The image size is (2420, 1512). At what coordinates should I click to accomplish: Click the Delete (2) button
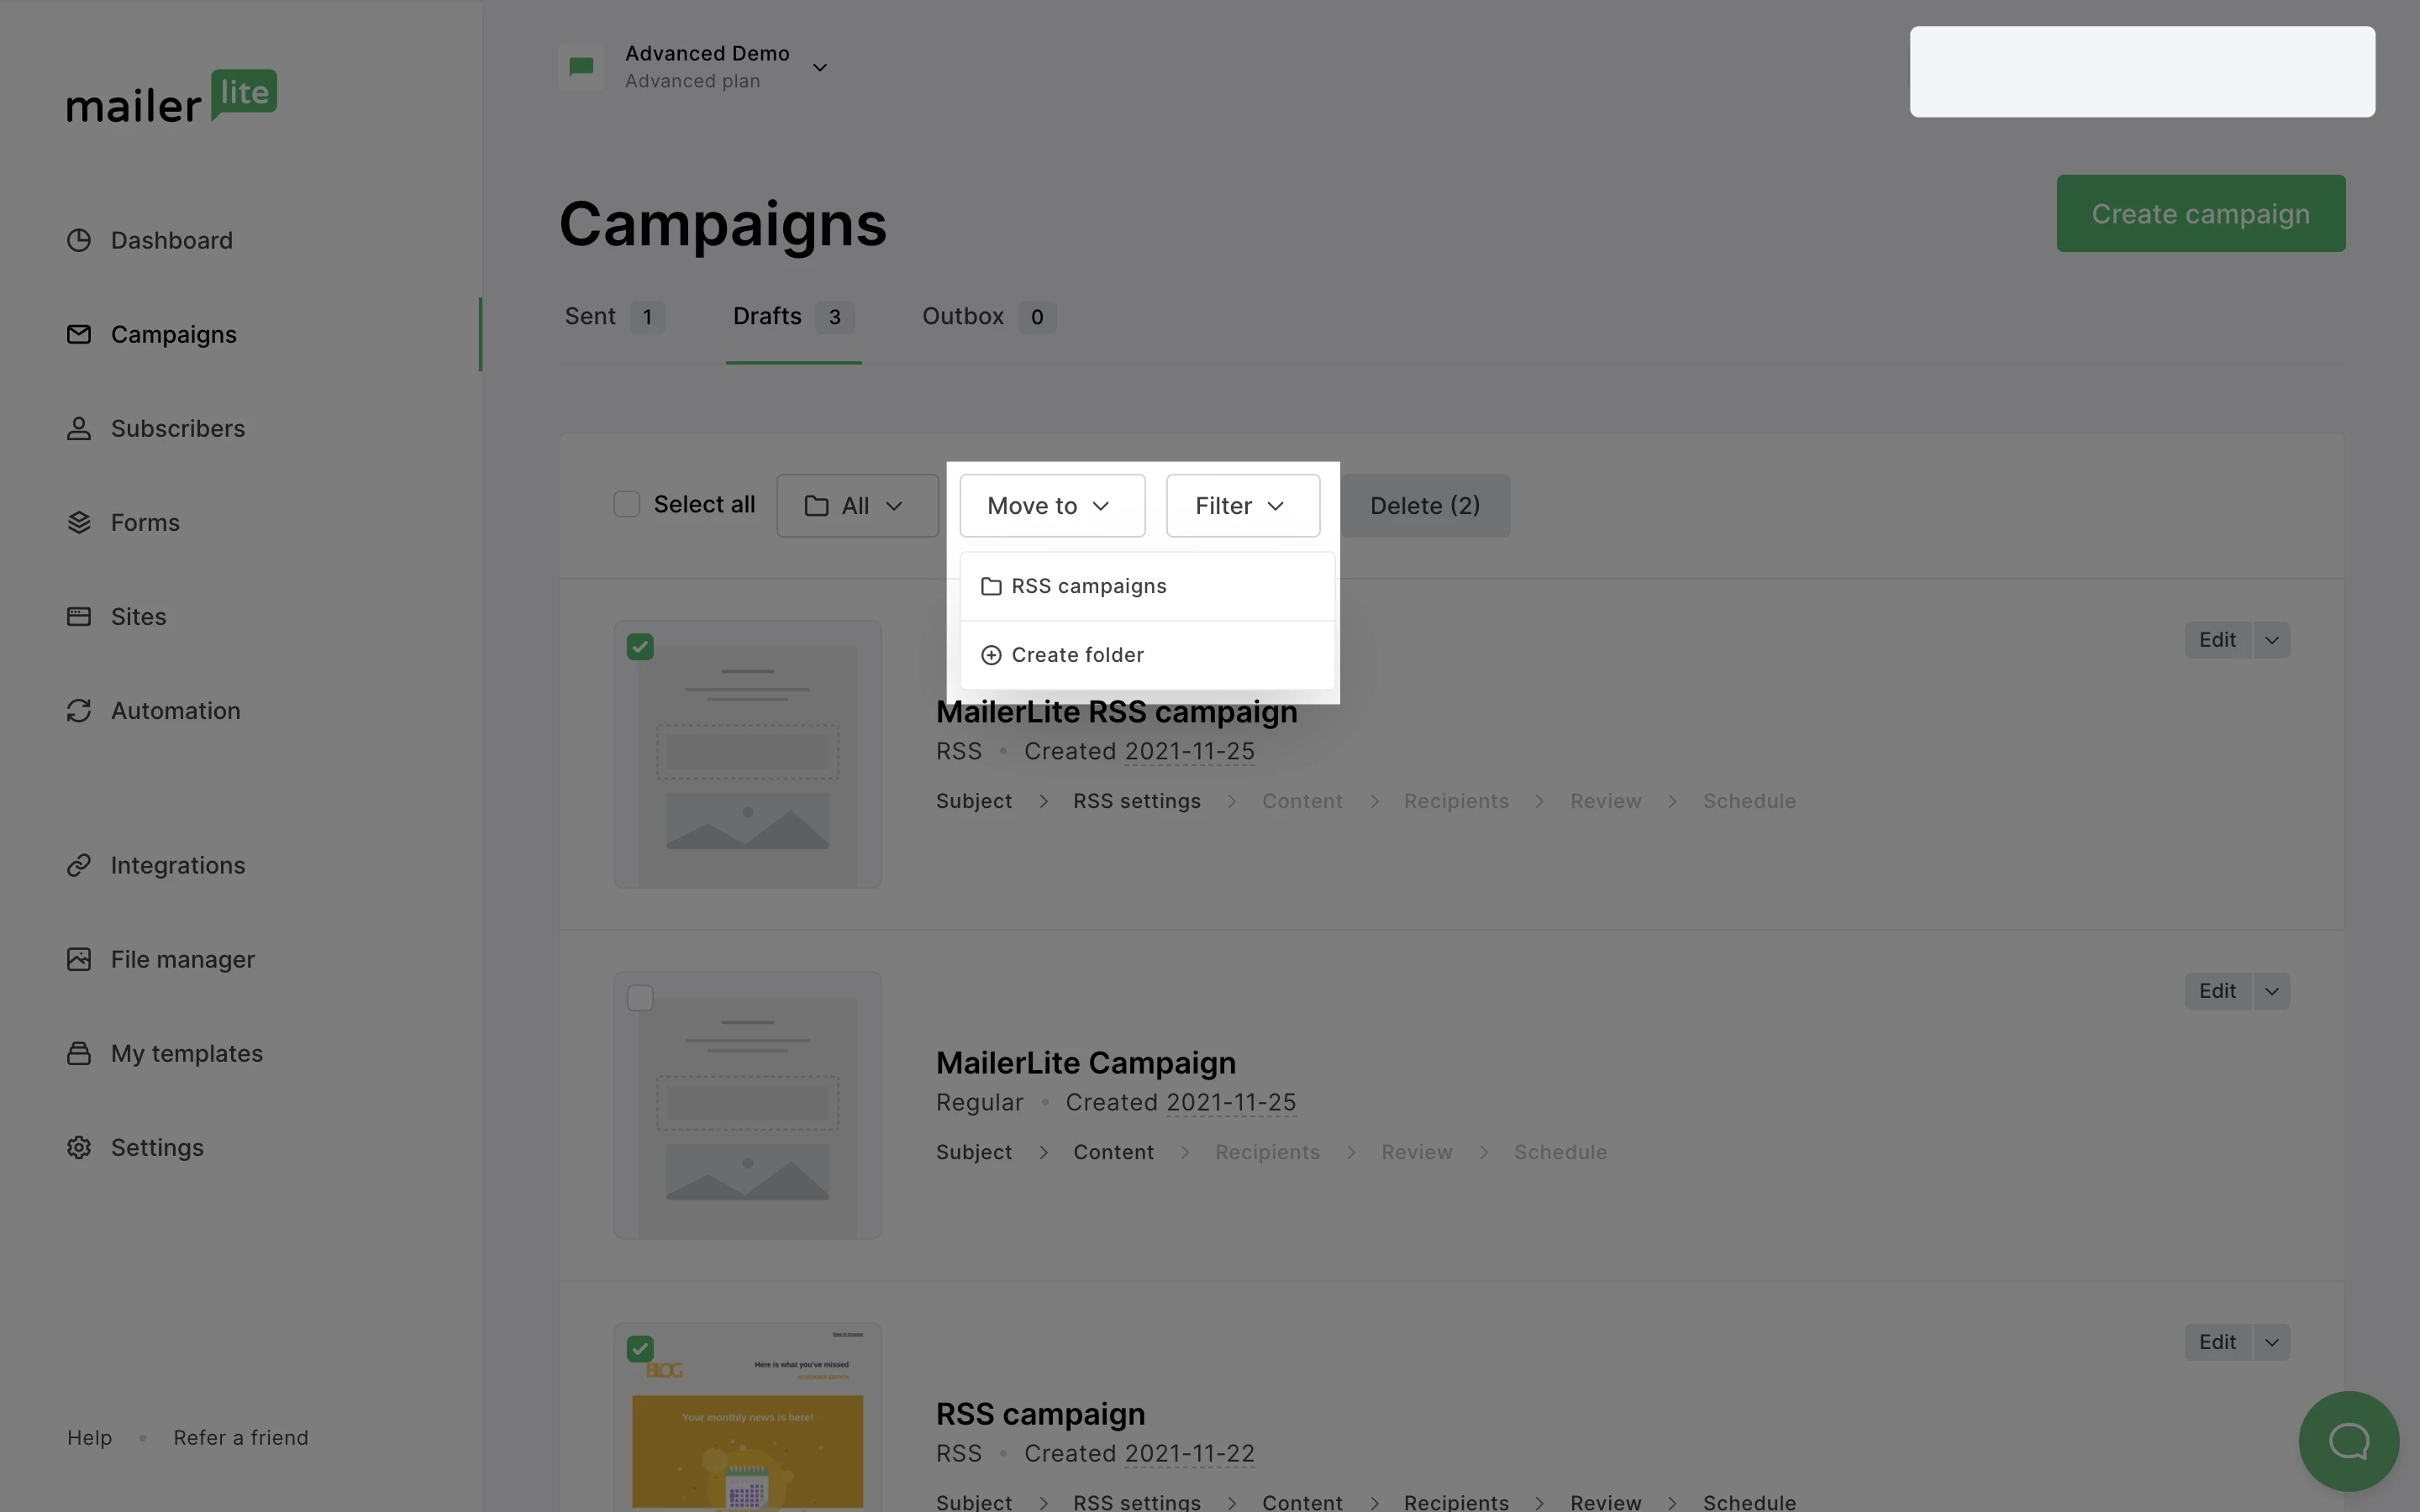tap(1425, 505)
